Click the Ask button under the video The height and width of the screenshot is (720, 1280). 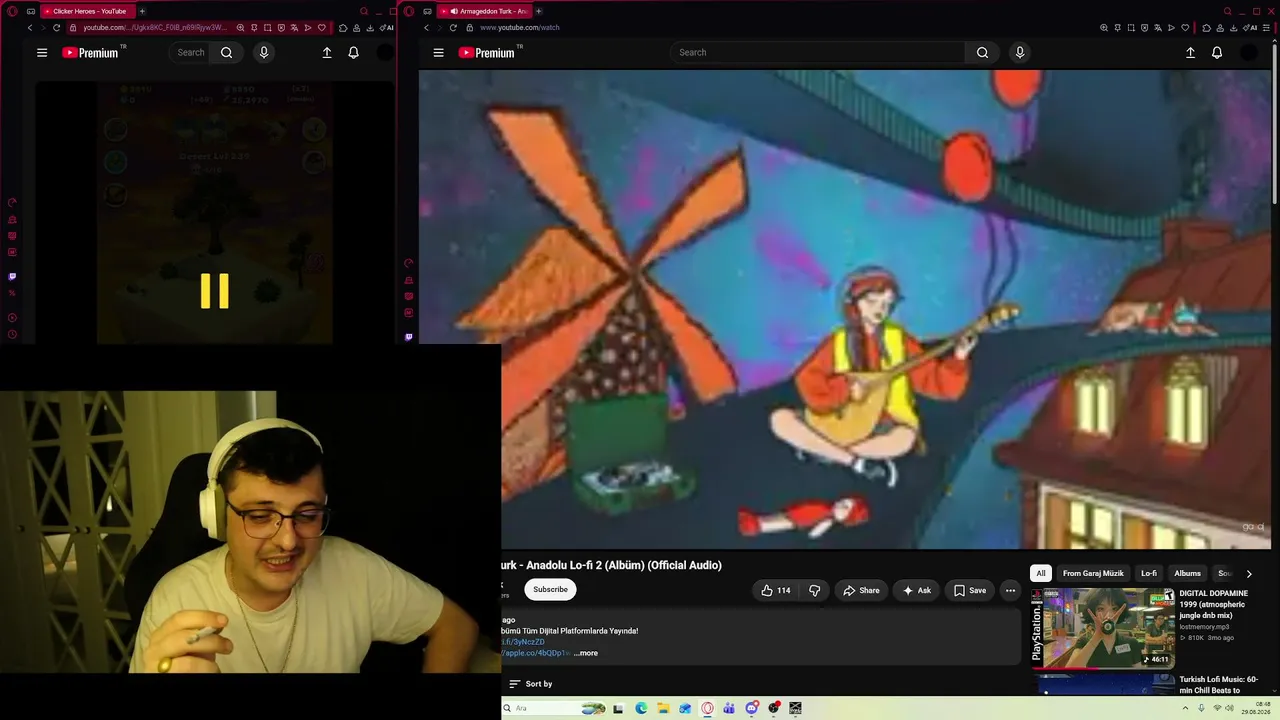tap(916, 591)
